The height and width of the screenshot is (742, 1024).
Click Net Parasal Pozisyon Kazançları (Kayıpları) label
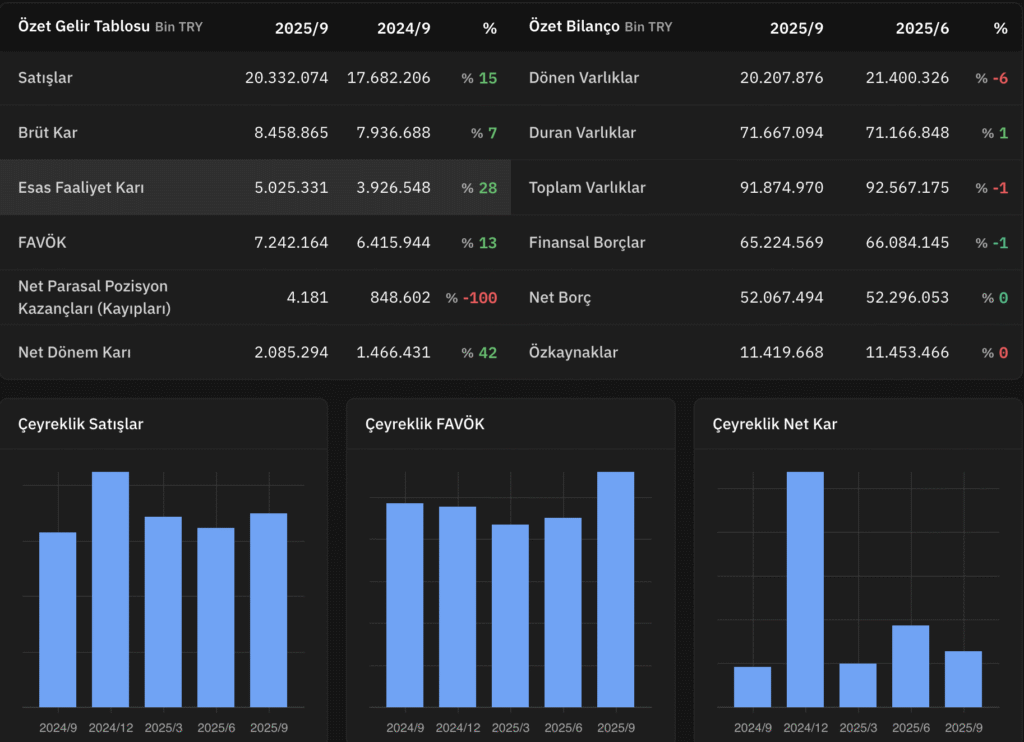tap(94, 297)
